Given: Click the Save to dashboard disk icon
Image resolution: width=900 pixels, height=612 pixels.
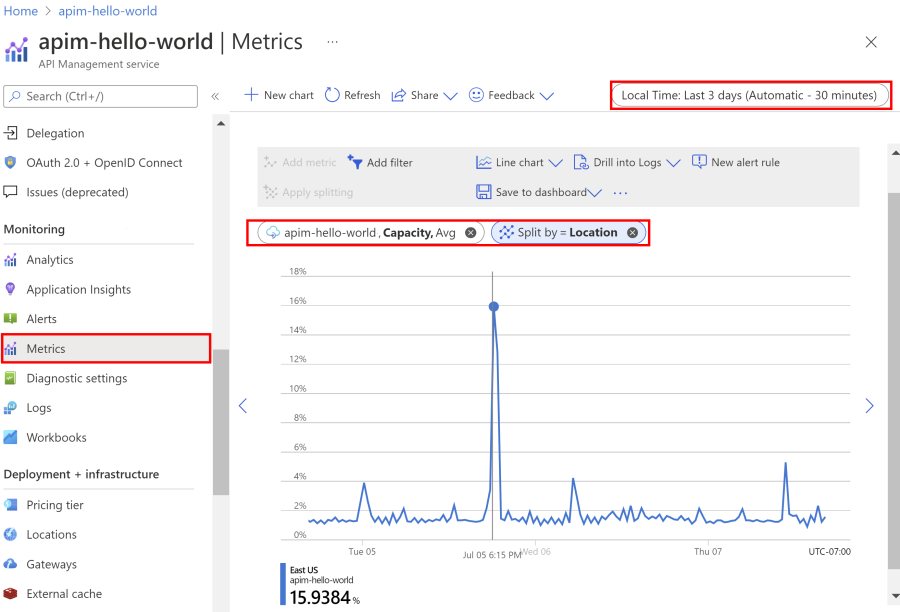Looking at the screenshot, I should [483, 192].
